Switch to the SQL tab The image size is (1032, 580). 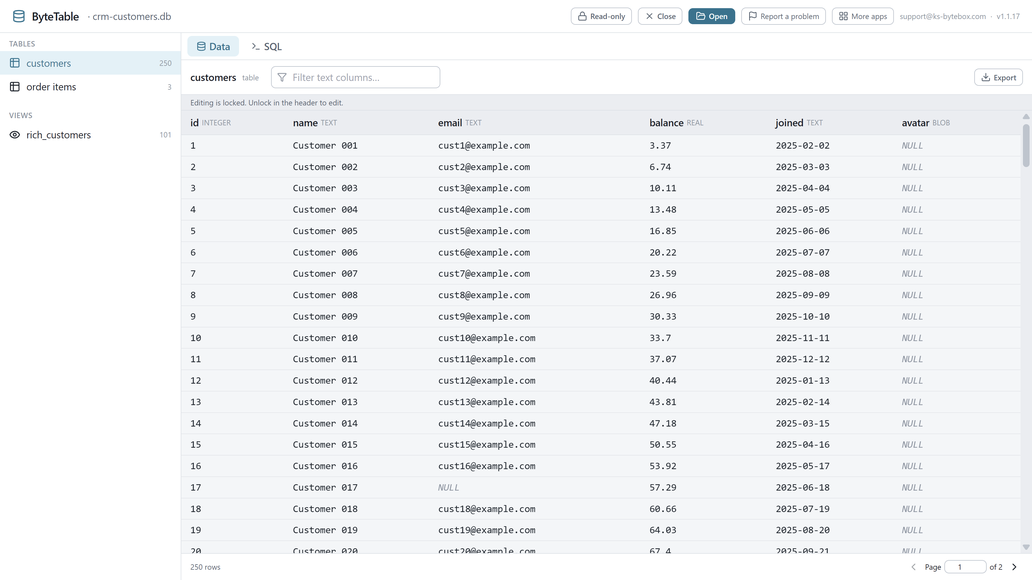tap(266, 47)
